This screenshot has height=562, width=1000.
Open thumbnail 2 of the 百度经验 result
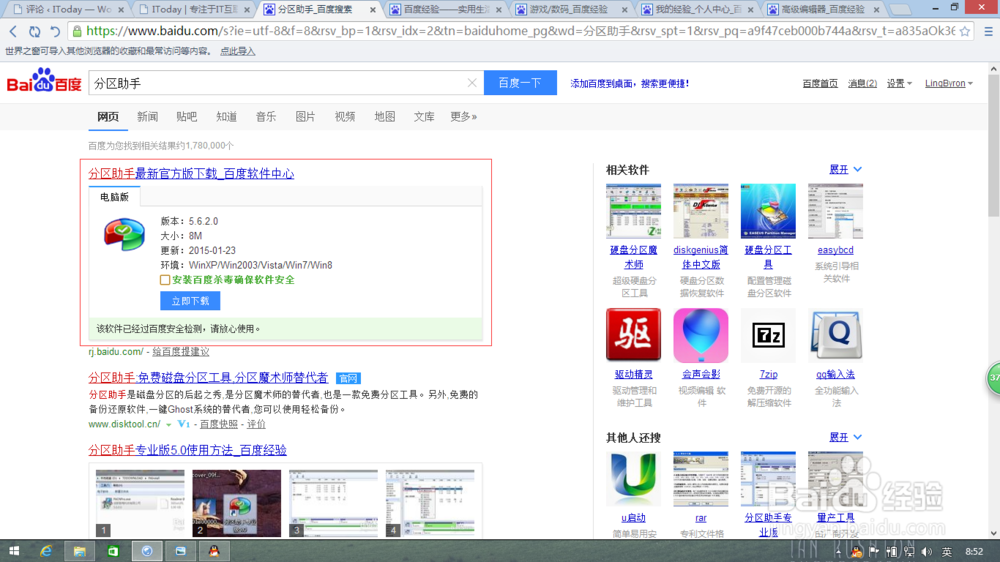[x=237, y=503]
